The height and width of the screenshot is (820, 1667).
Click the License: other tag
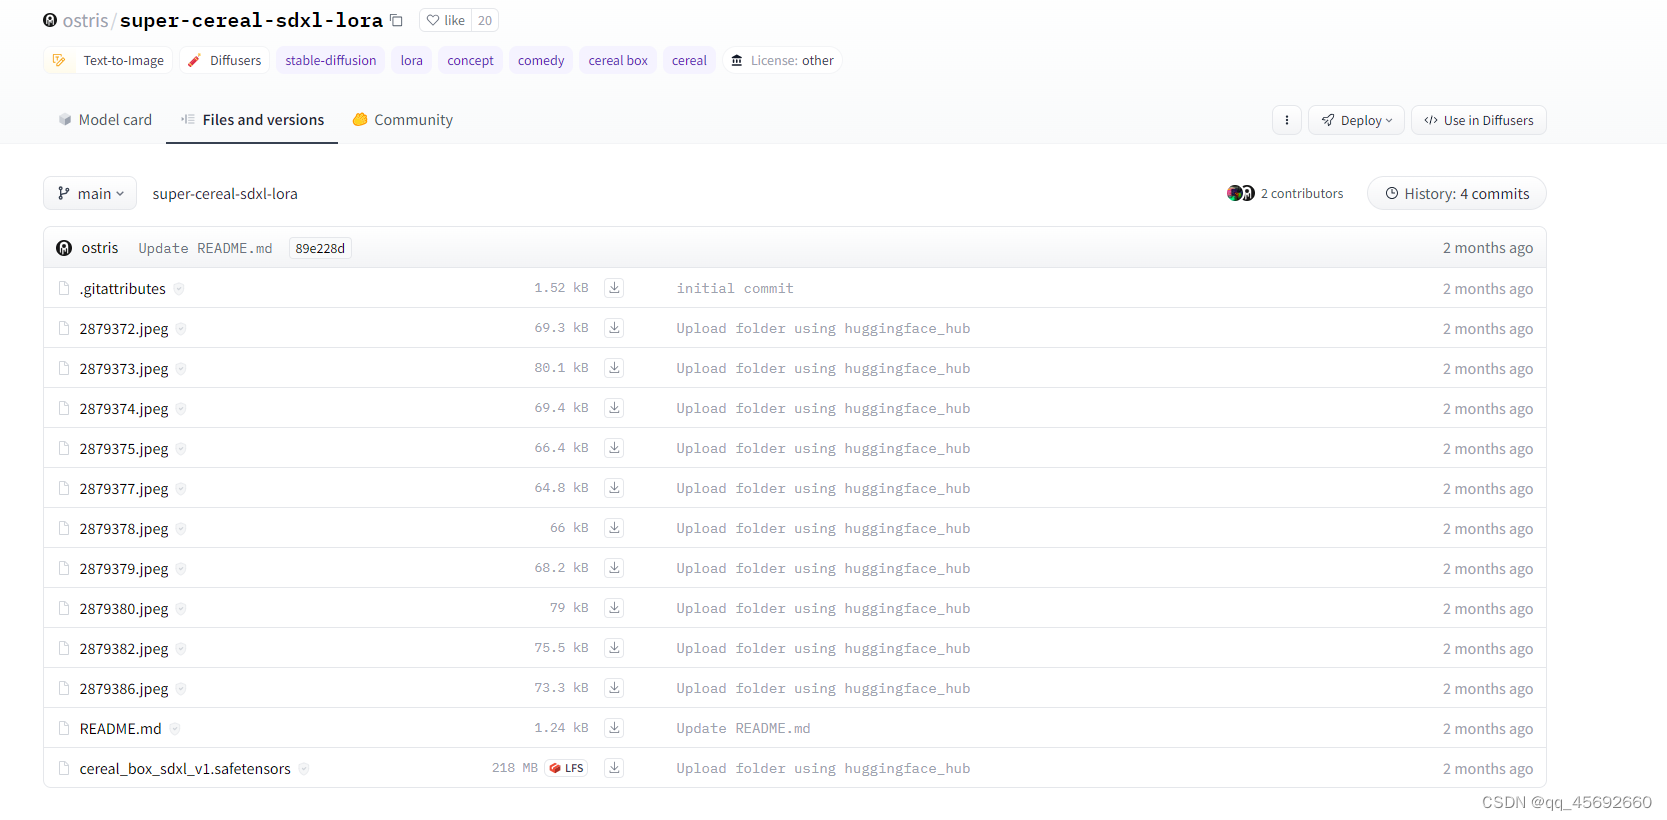coord(782,60)
